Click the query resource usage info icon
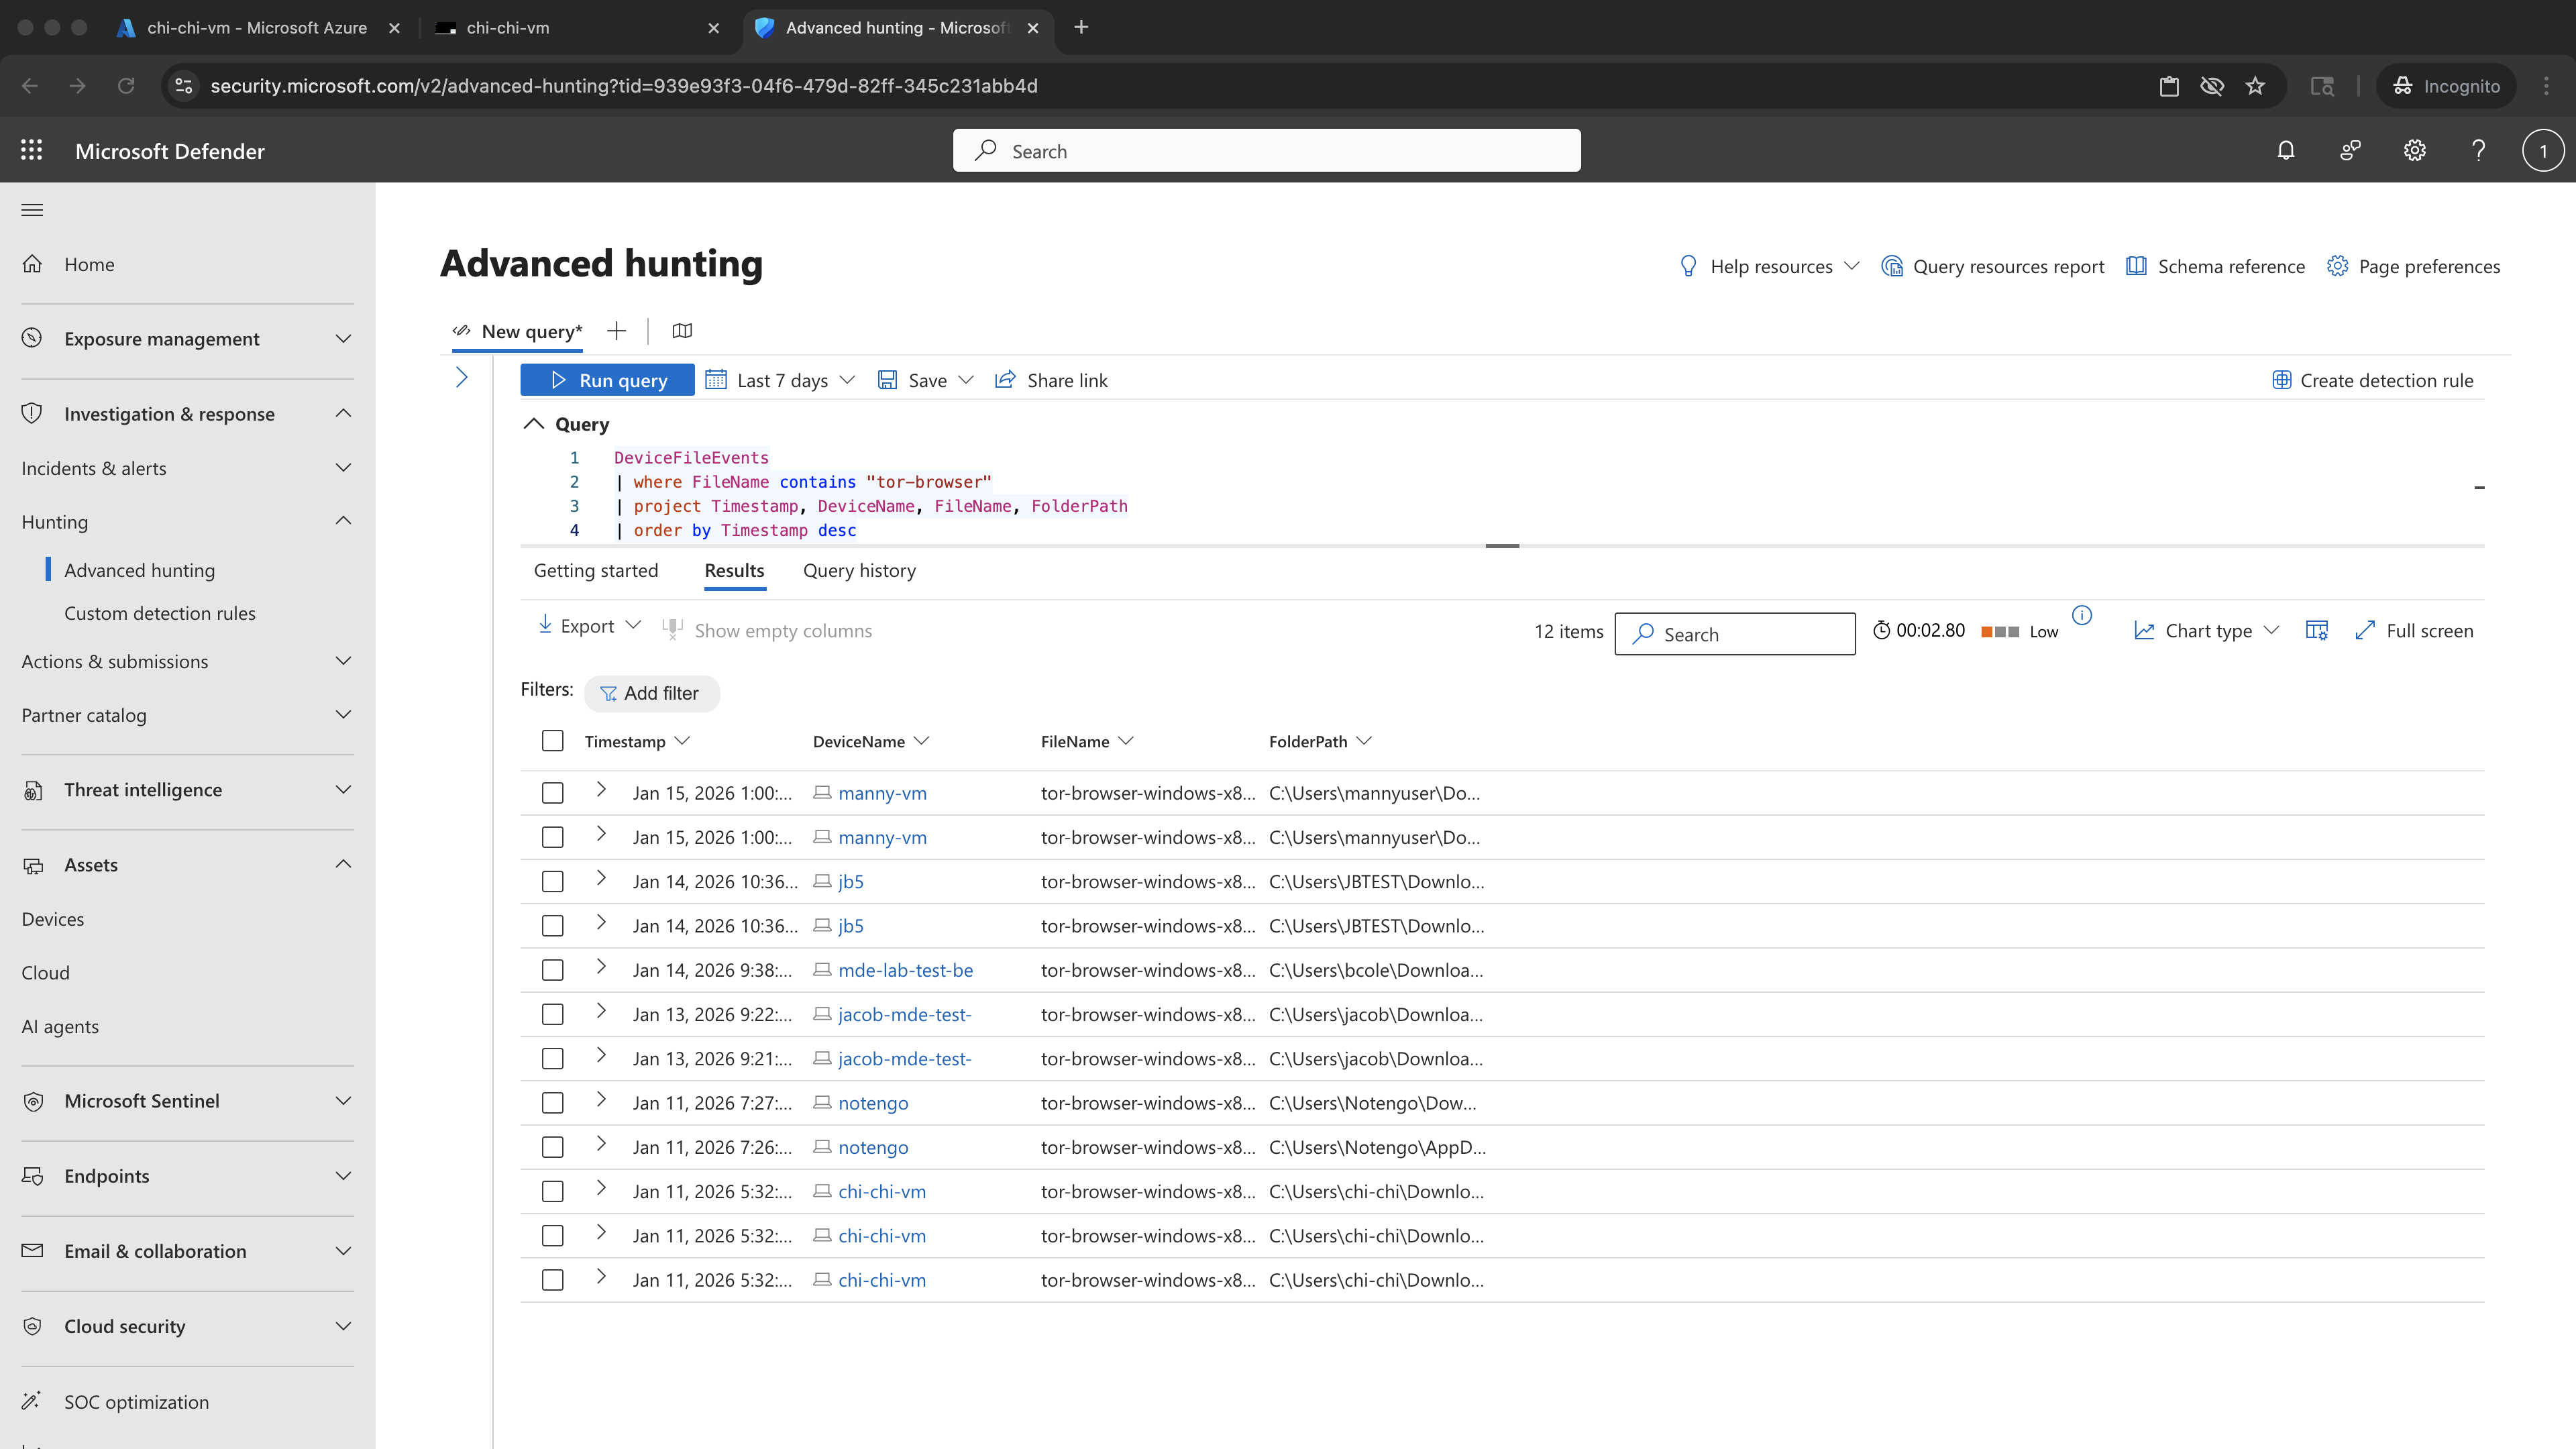The height and width of the screenshot is (1449, 2576). coord(2082,615)
